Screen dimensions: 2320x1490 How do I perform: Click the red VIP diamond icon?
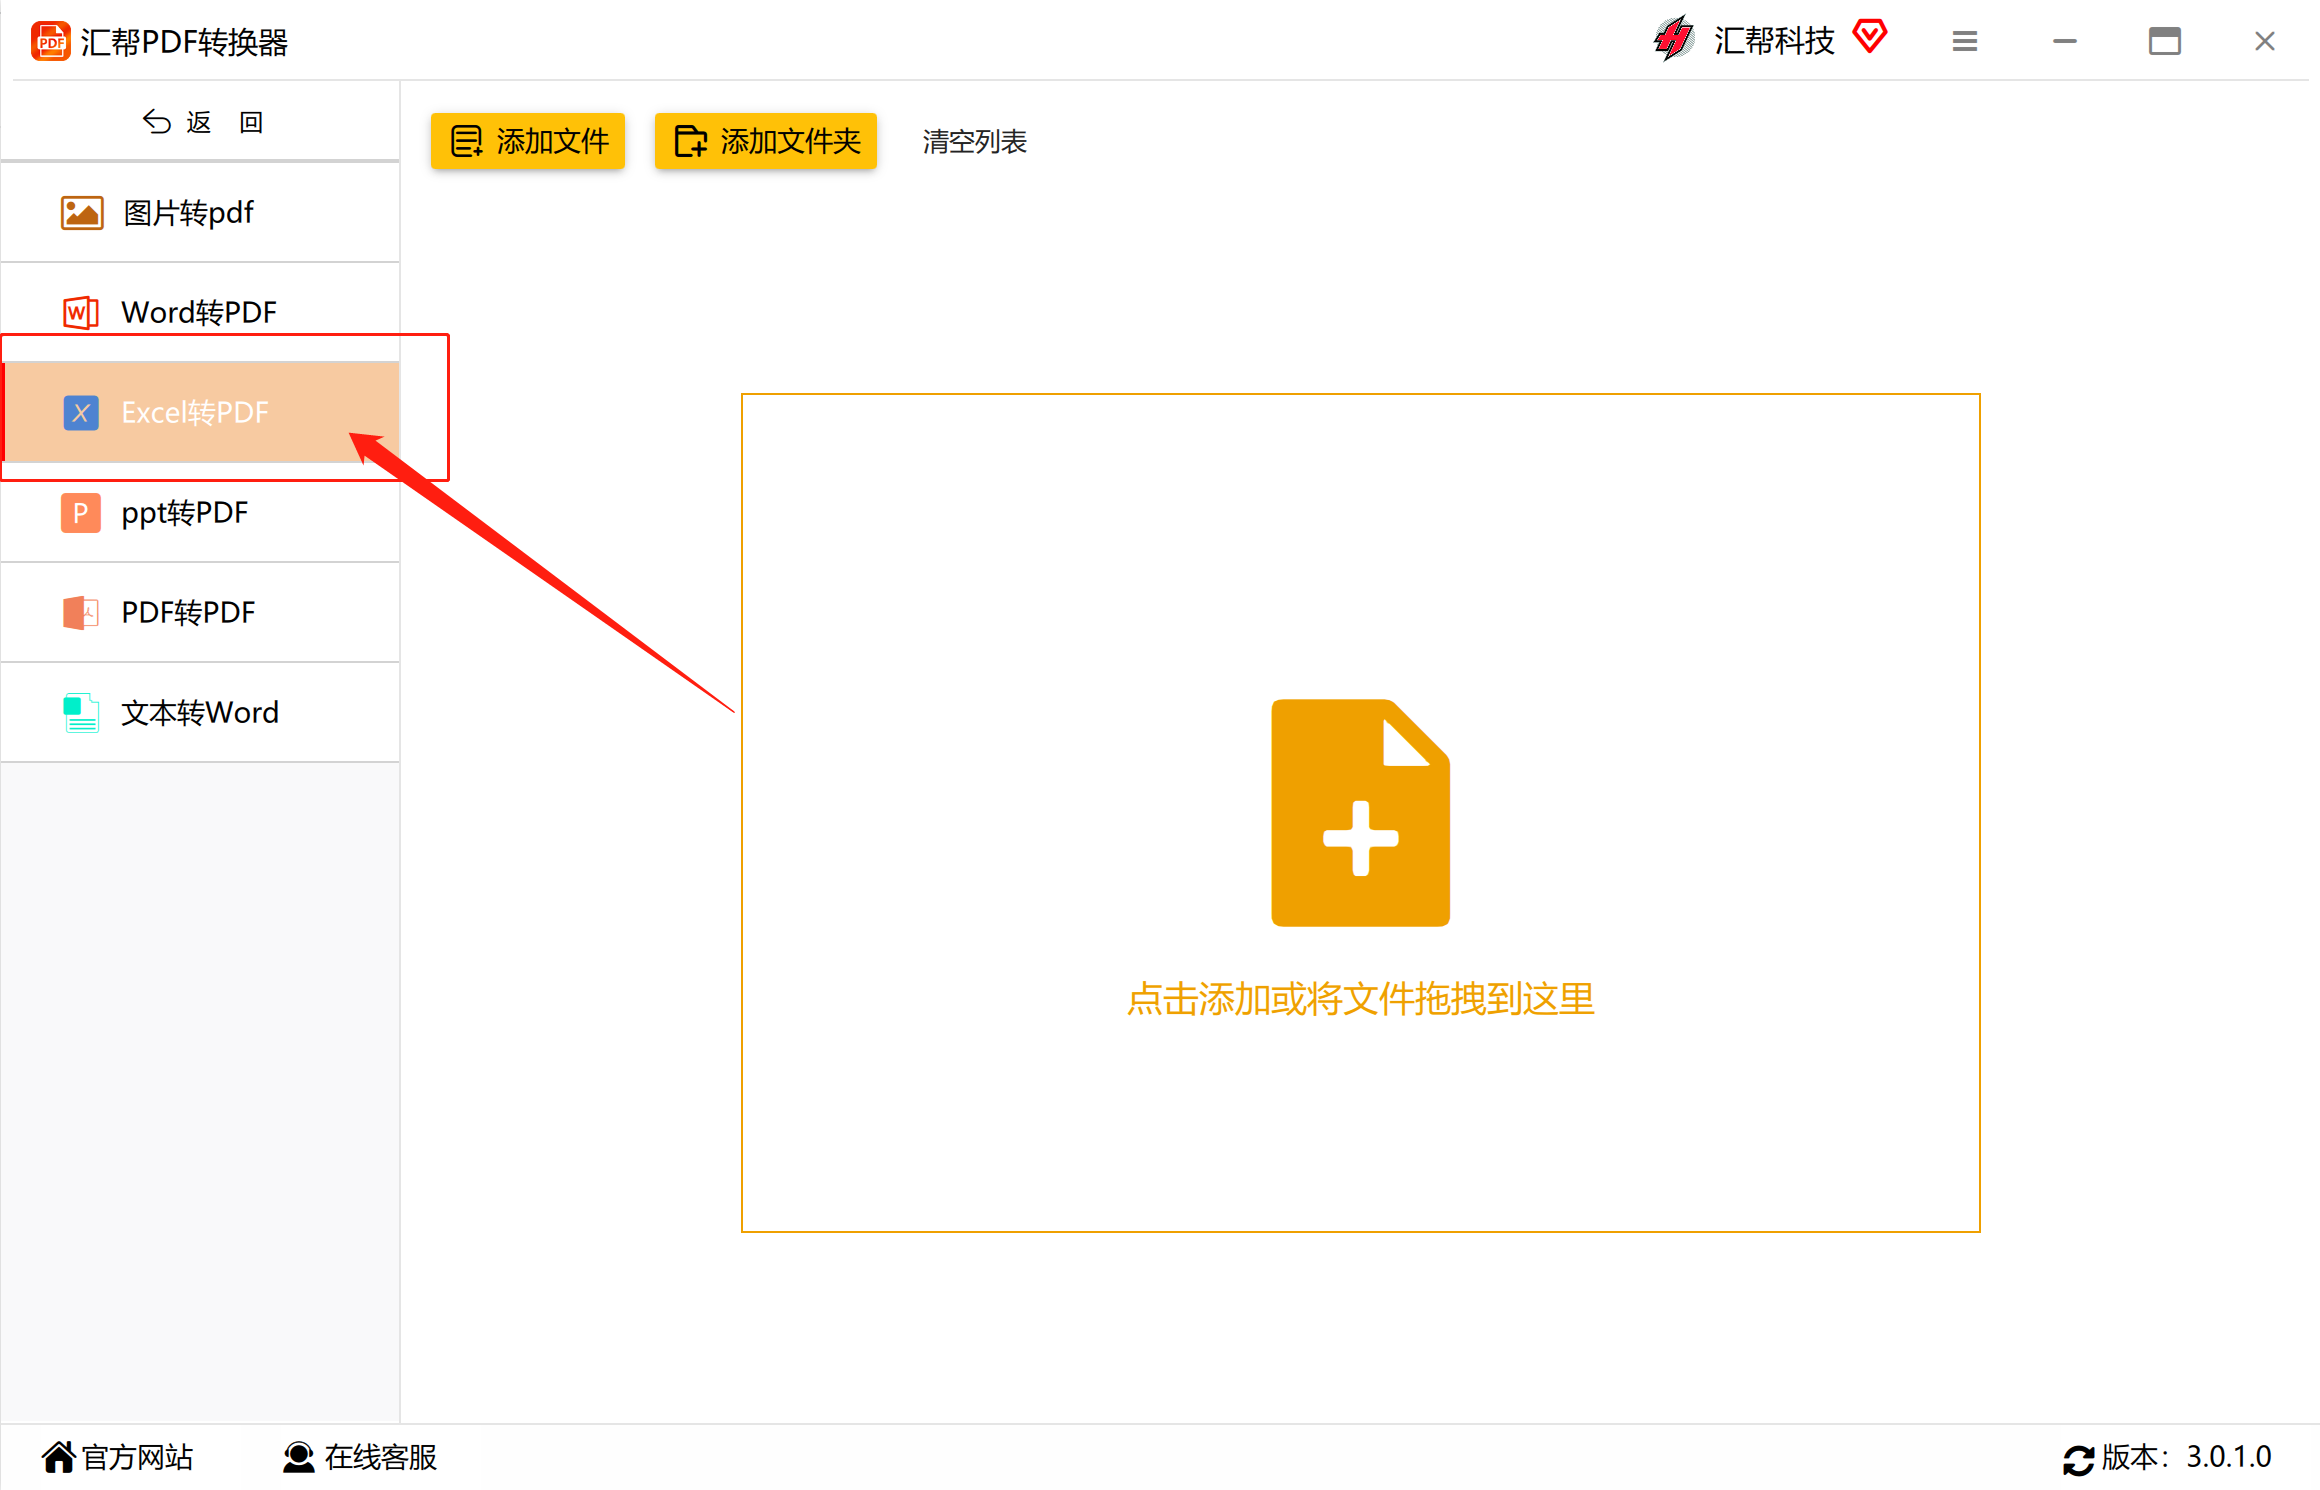[1869, 37]
